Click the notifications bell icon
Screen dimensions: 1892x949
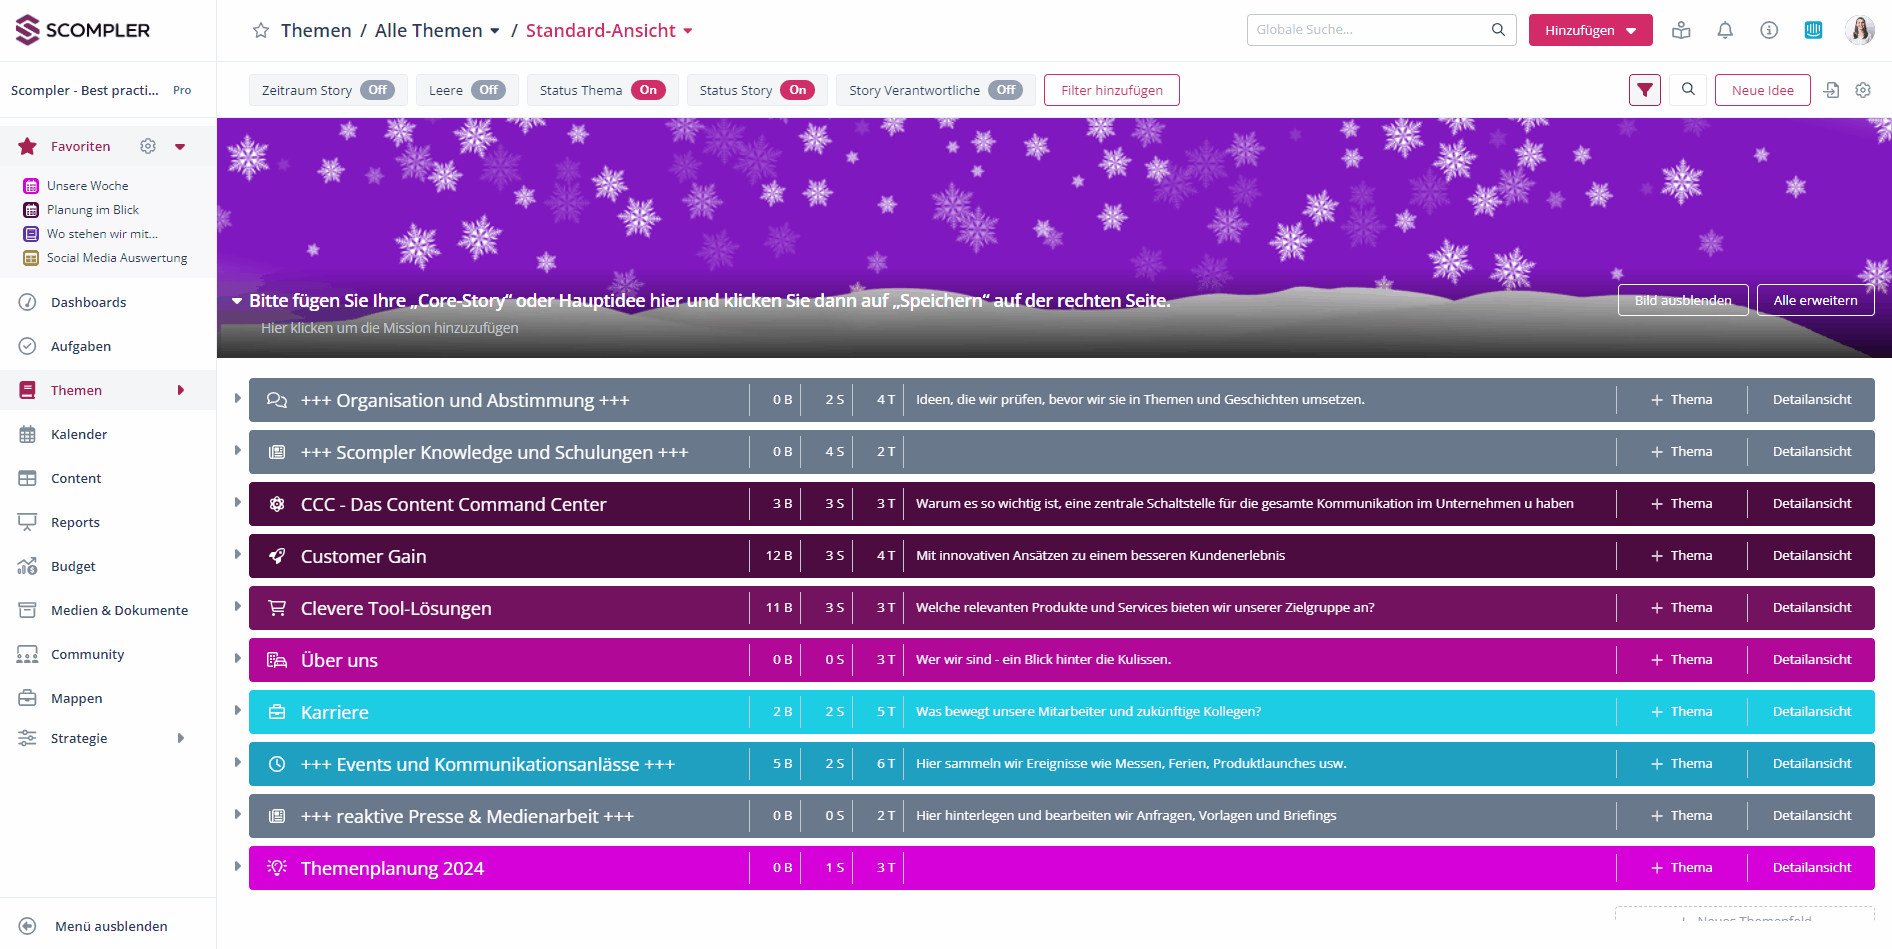coord(1724,30)
